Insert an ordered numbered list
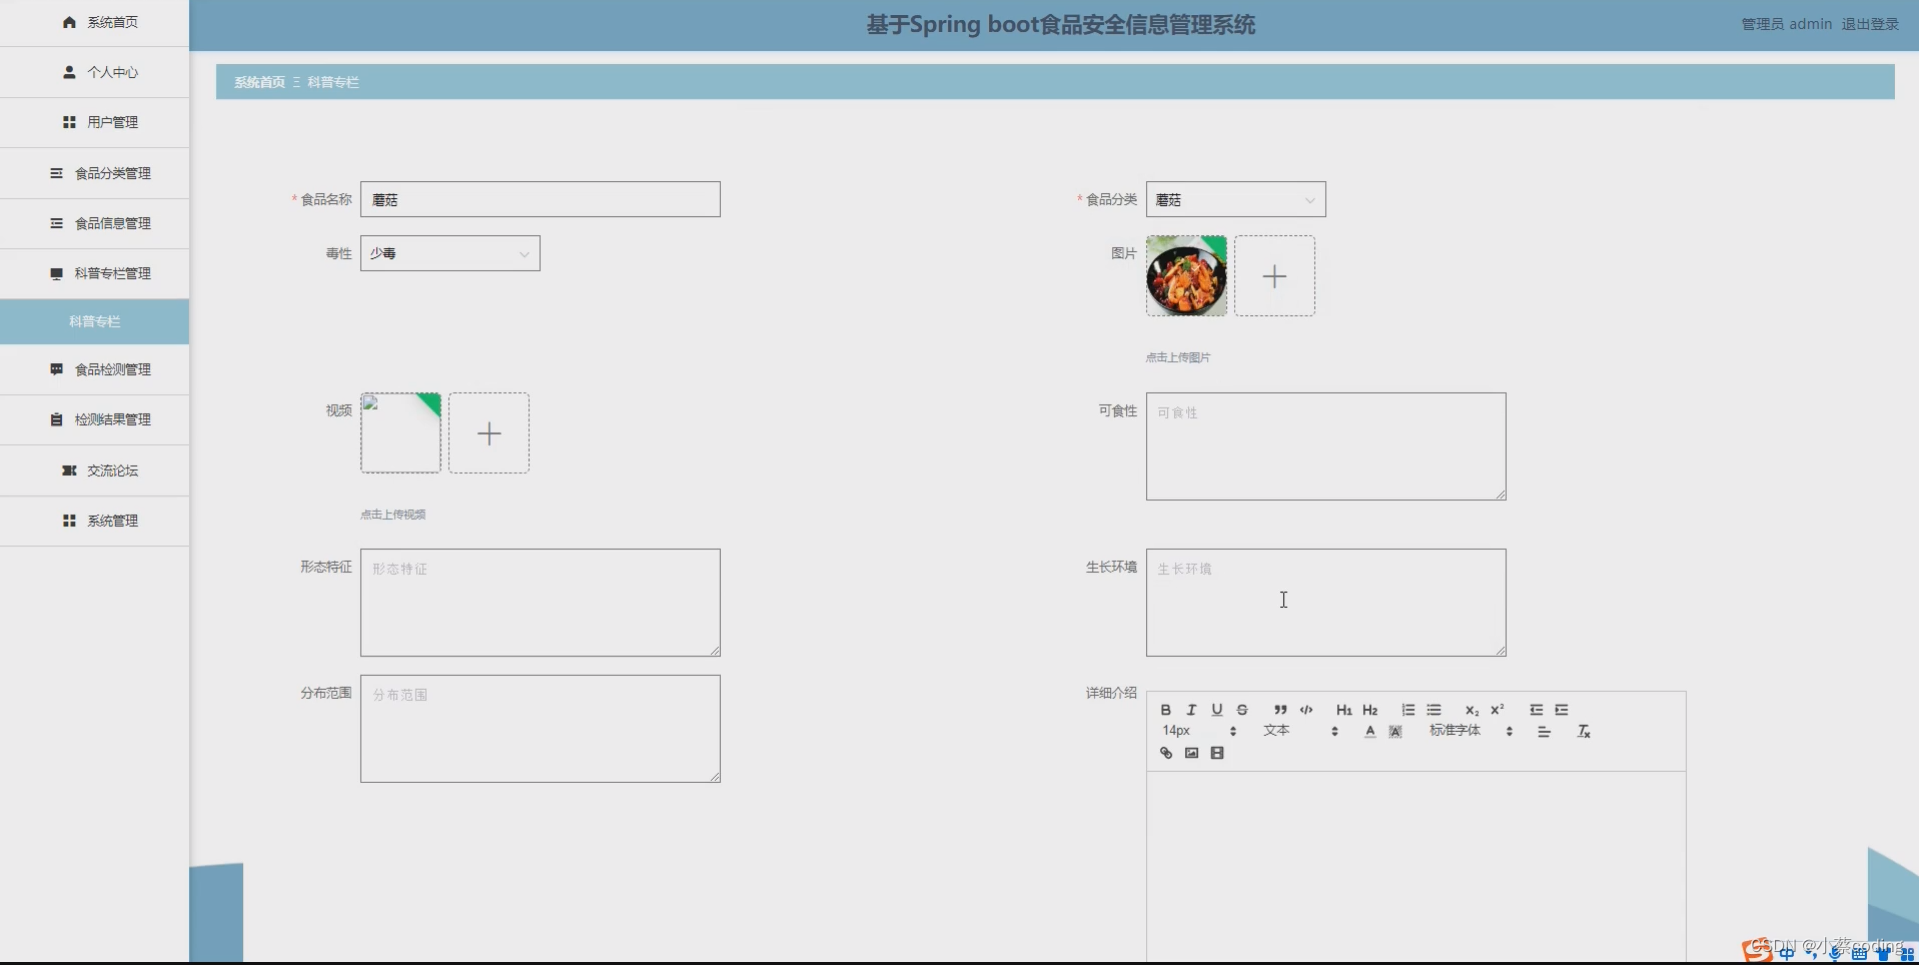Viewport: 1919px width, 965px height. pos(1408,710)
